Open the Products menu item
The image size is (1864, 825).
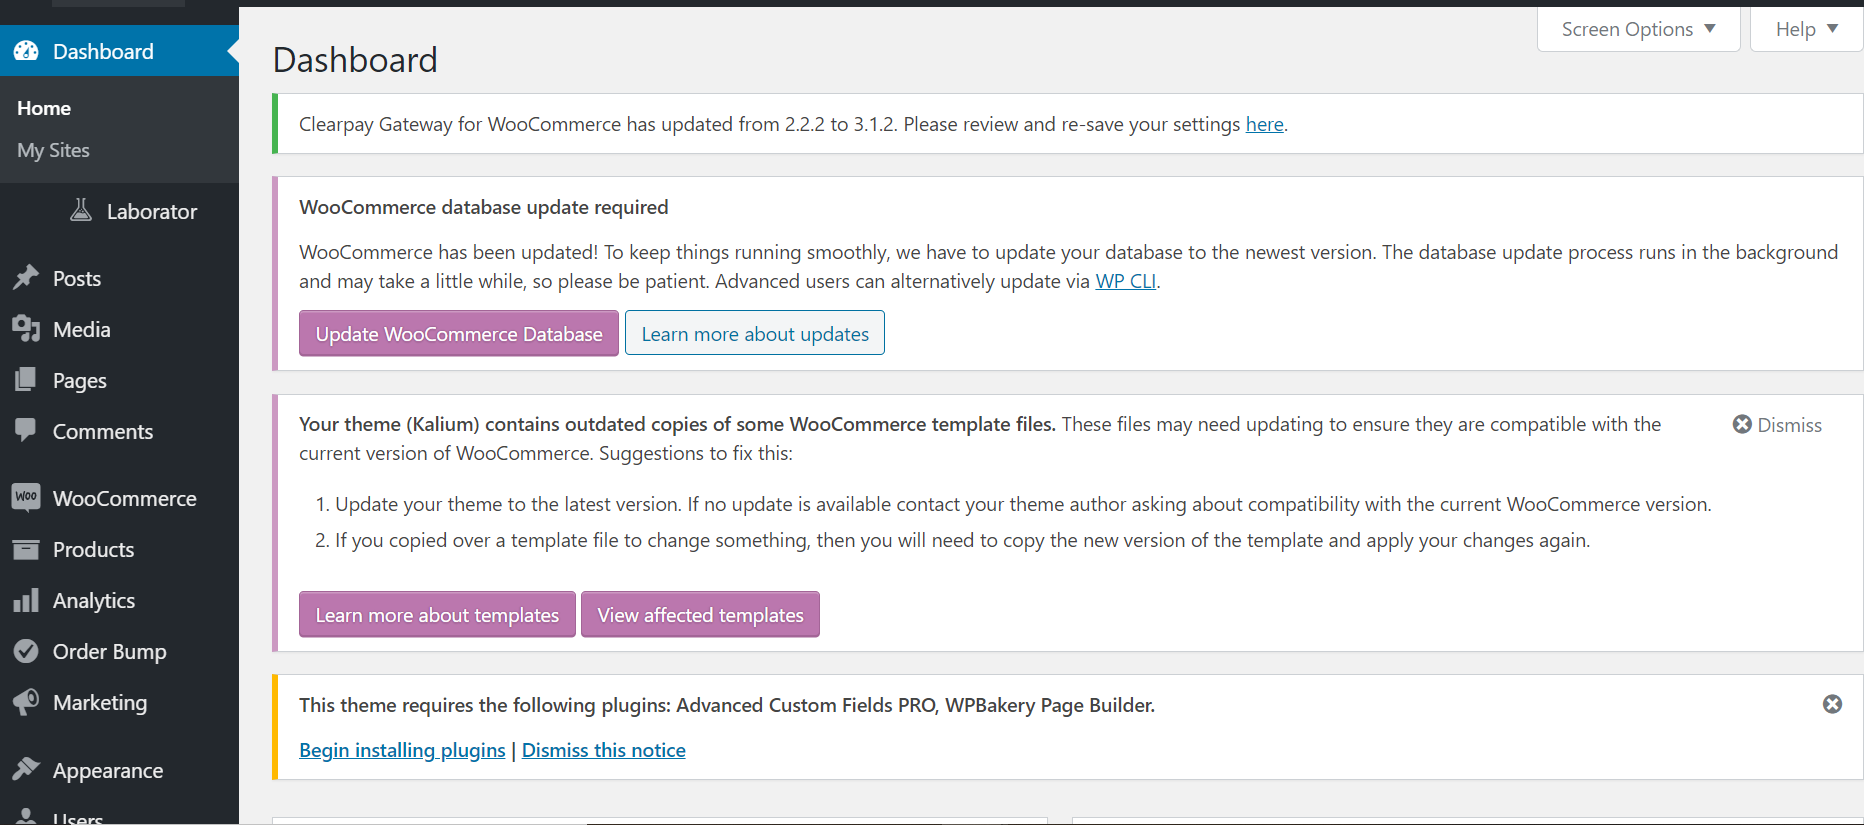click(93, 549)
